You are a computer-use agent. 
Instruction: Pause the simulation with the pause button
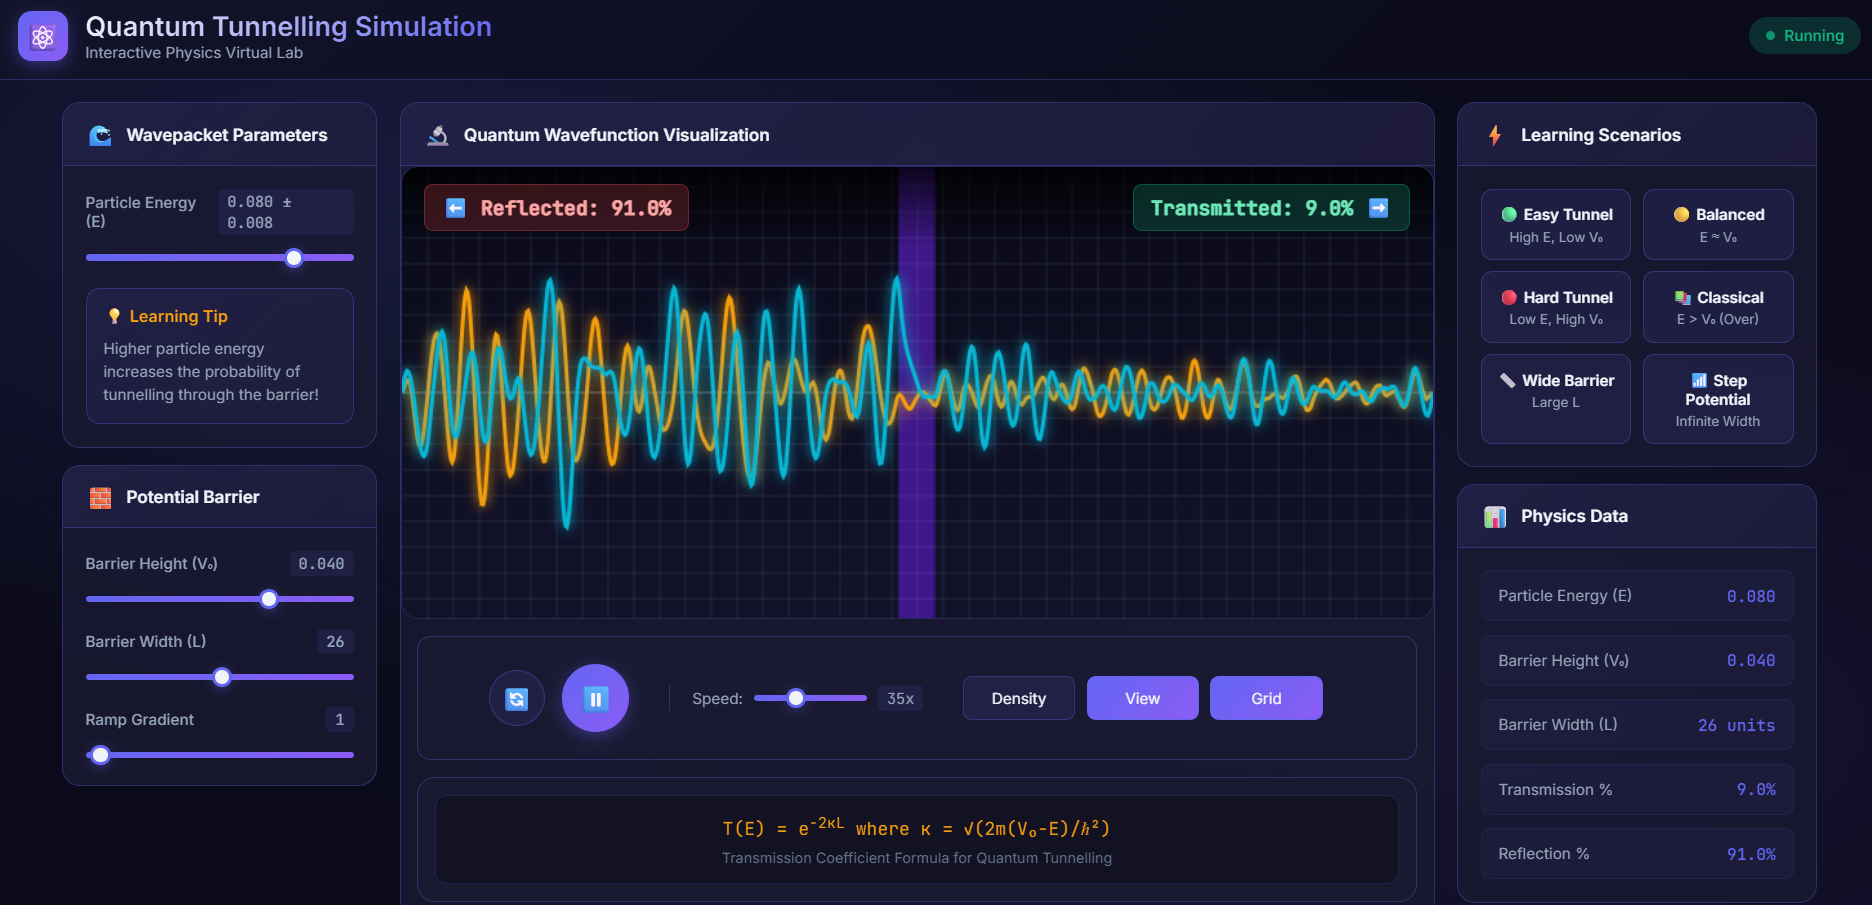pos(595,698)
